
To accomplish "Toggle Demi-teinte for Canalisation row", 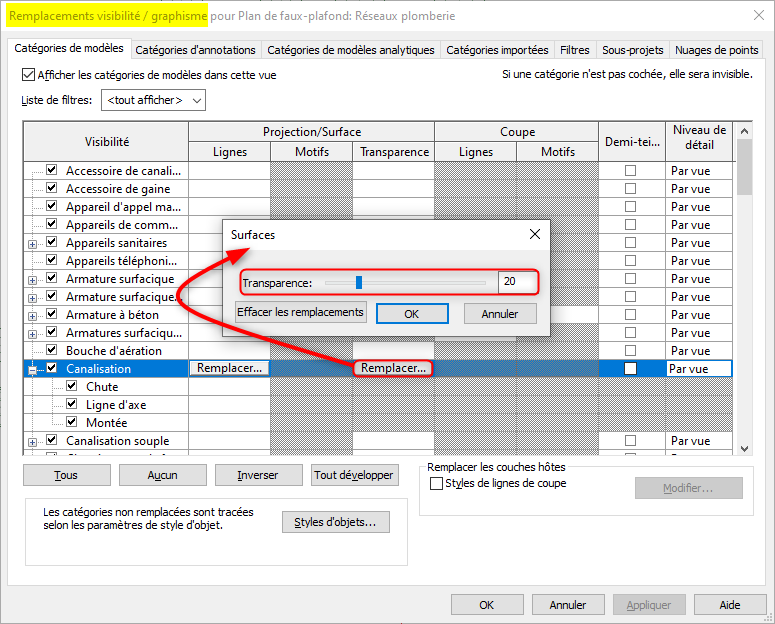I will 630,369.
